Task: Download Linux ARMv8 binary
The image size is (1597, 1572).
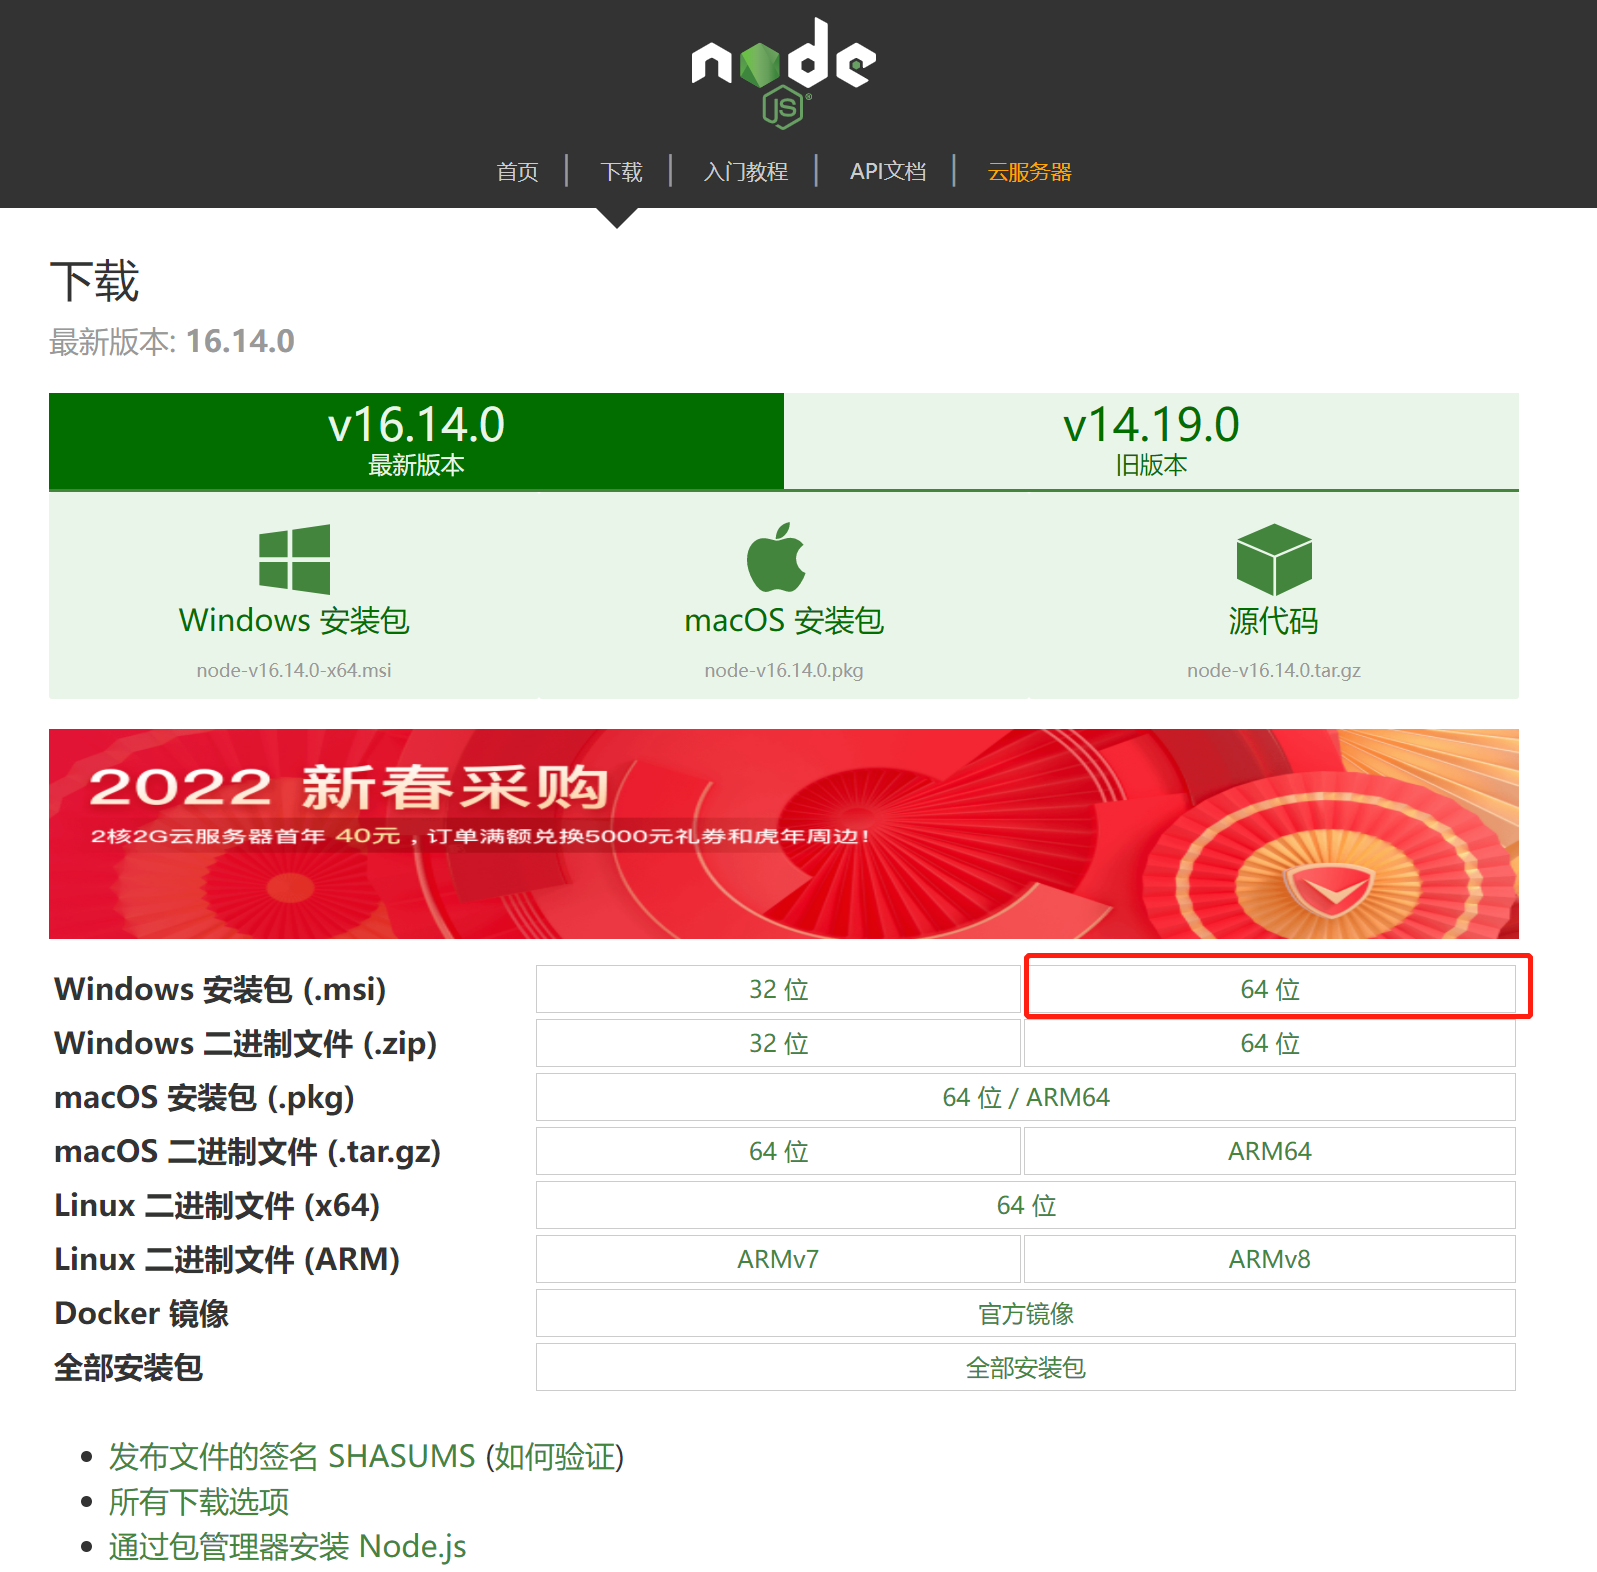Action: click(x=1270, y=1259)
